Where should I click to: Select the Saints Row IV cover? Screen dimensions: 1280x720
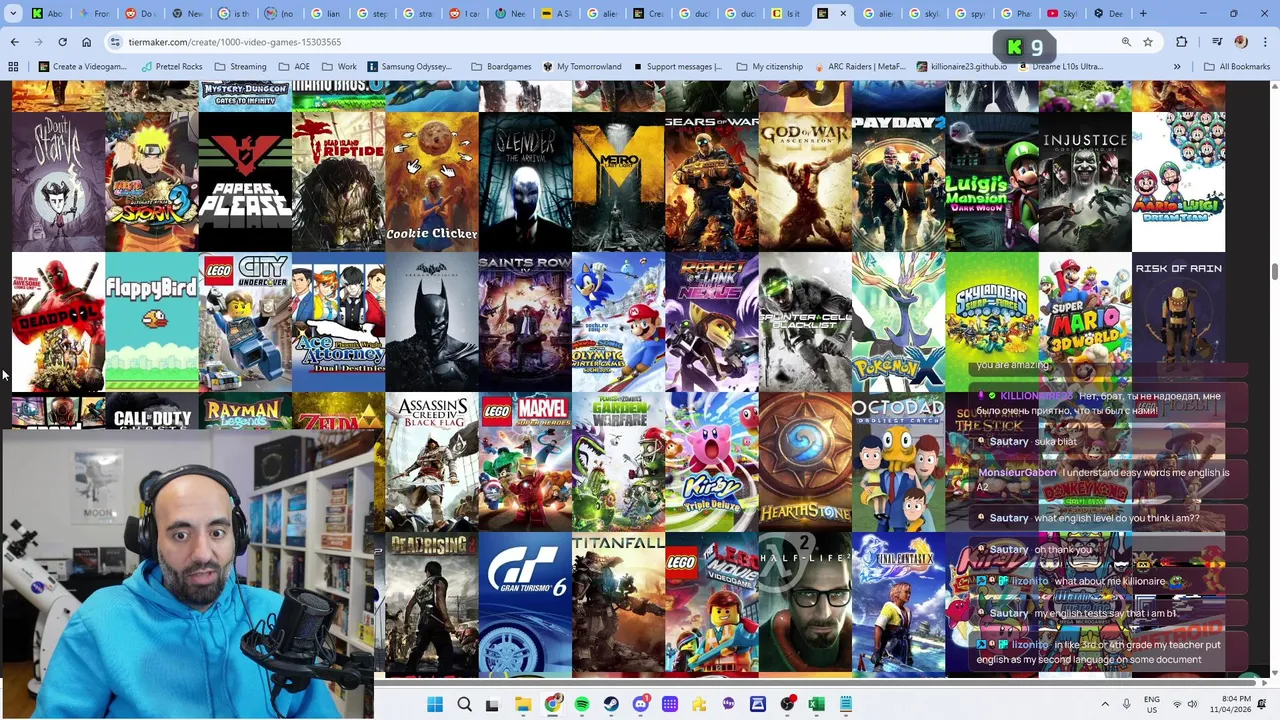[x=525, y=322]
